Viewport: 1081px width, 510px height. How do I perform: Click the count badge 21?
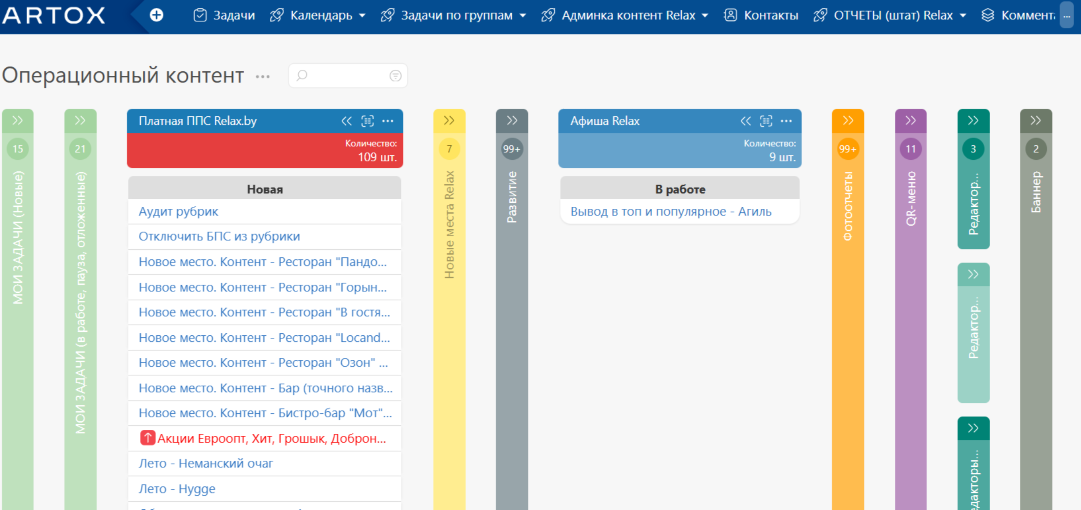click(81, 149)
